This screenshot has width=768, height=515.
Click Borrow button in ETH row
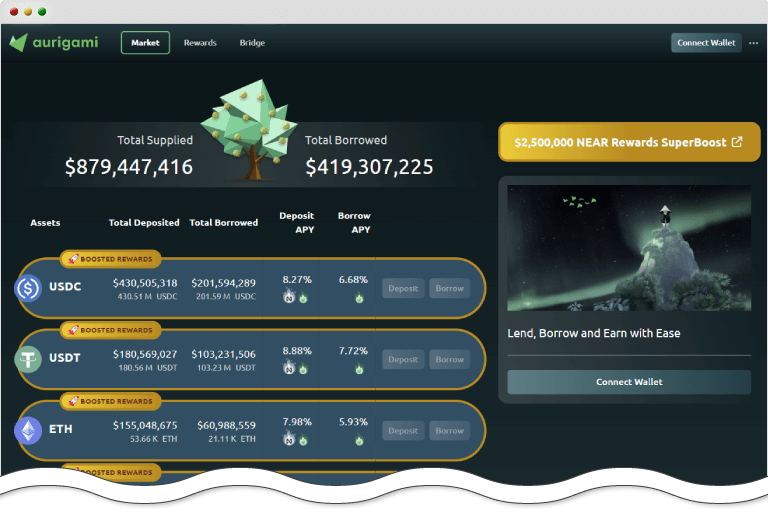(449, 431)
